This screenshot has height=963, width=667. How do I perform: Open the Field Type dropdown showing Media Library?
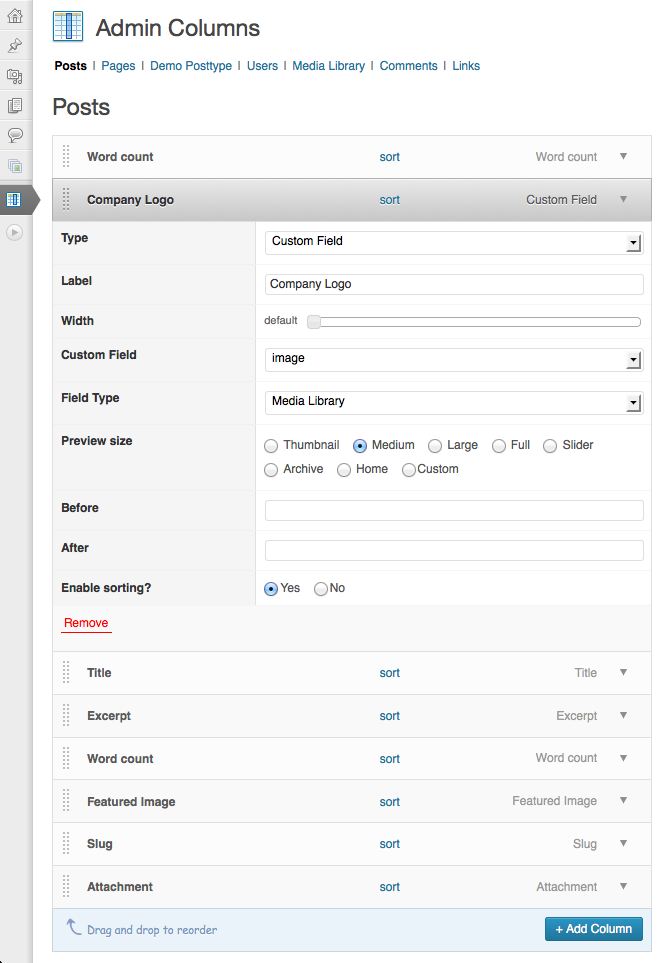point(454,402)
